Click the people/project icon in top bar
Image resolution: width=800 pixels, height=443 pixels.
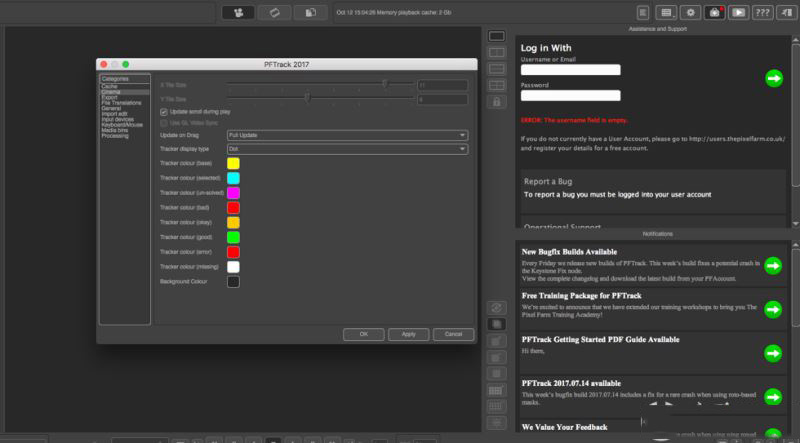pos(238,12)
